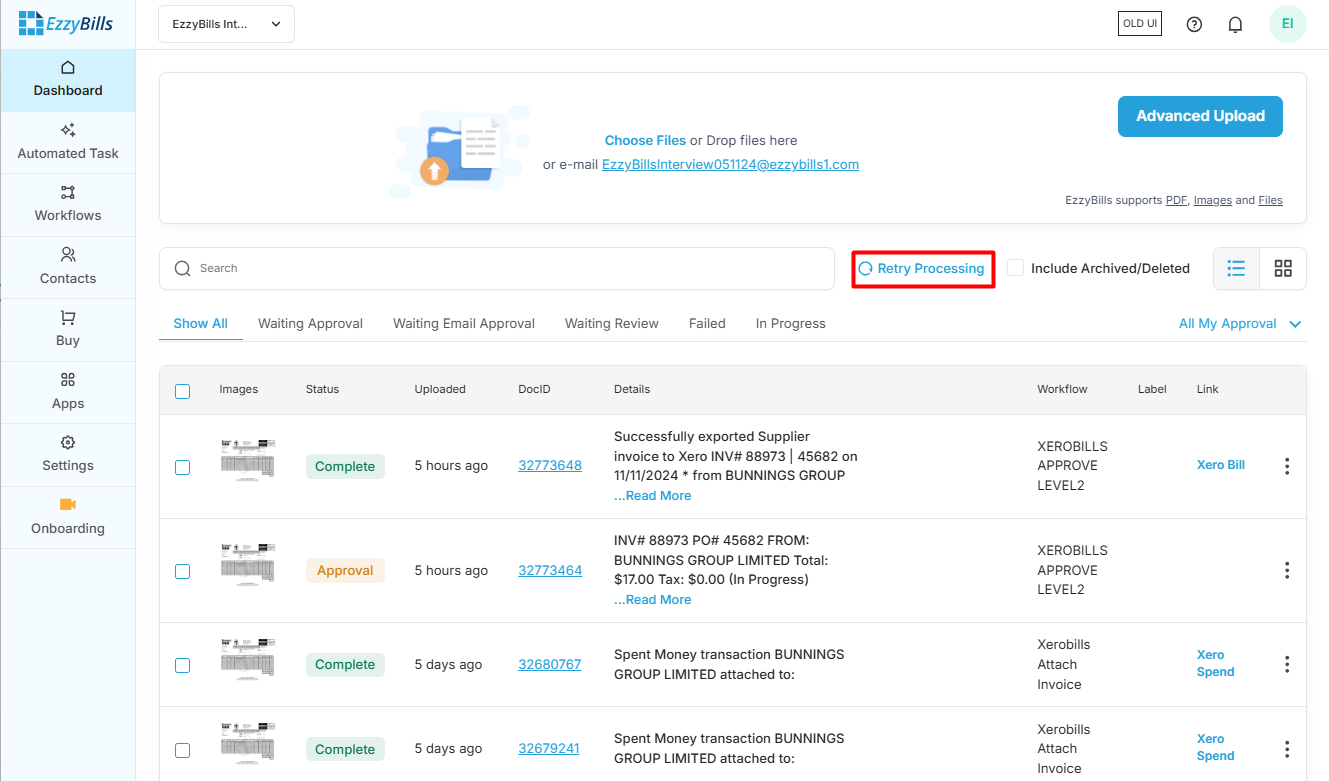Open the Onboarding video icon
This screenshot has height=781, width=1329.
click(68, 505)
